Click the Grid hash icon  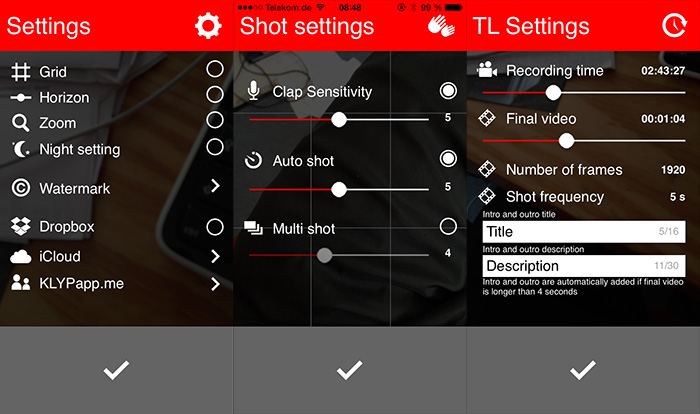coord(21,72)
